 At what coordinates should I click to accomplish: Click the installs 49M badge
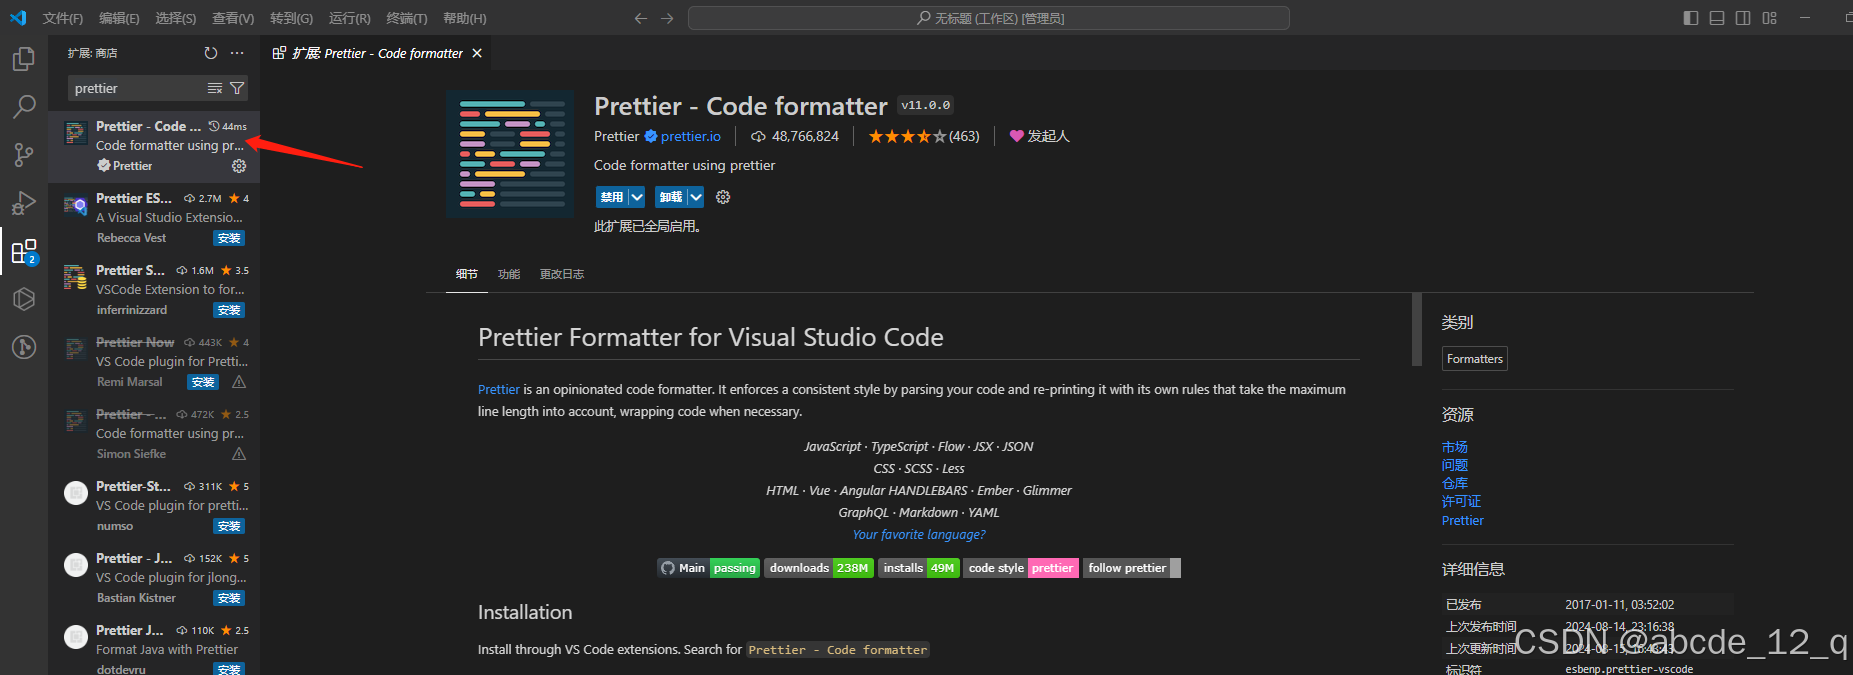coord(919,568)
